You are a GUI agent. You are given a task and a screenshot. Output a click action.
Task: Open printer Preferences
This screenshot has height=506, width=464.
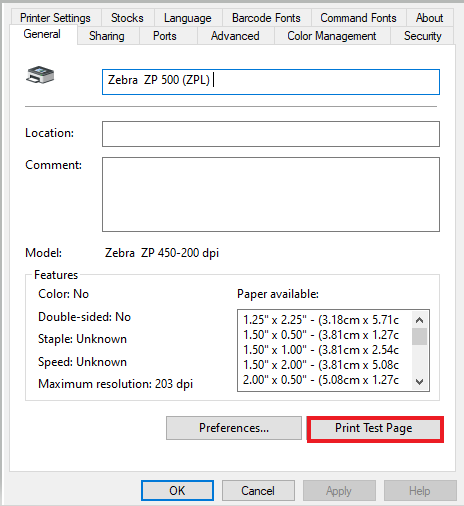tap(234, 428)
